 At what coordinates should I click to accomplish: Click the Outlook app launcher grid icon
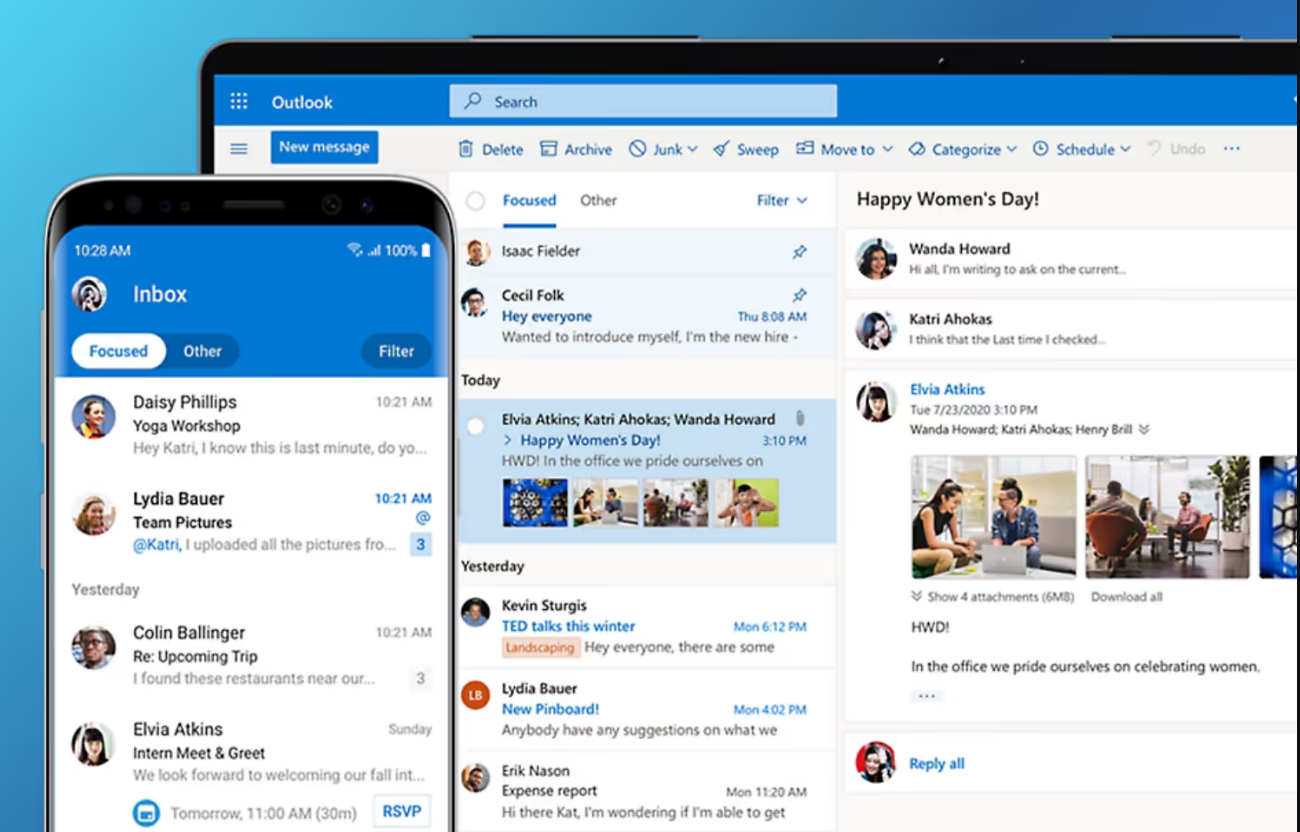tap(238, 101)
